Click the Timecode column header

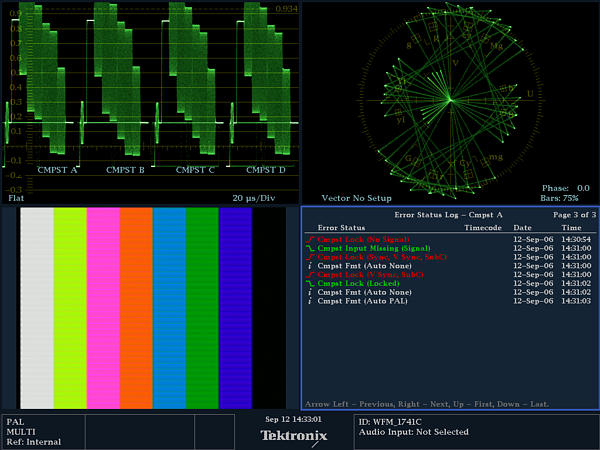point(482,228)
